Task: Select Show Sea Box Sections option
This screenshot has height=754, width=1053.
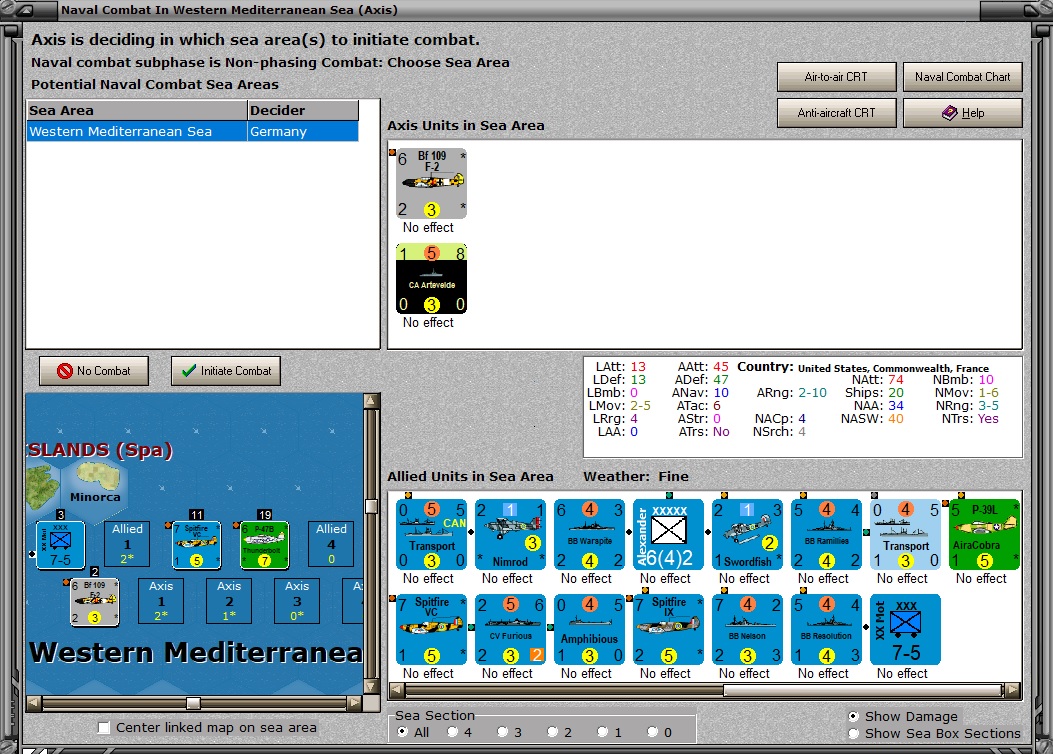Action: [x=854, y=734]
